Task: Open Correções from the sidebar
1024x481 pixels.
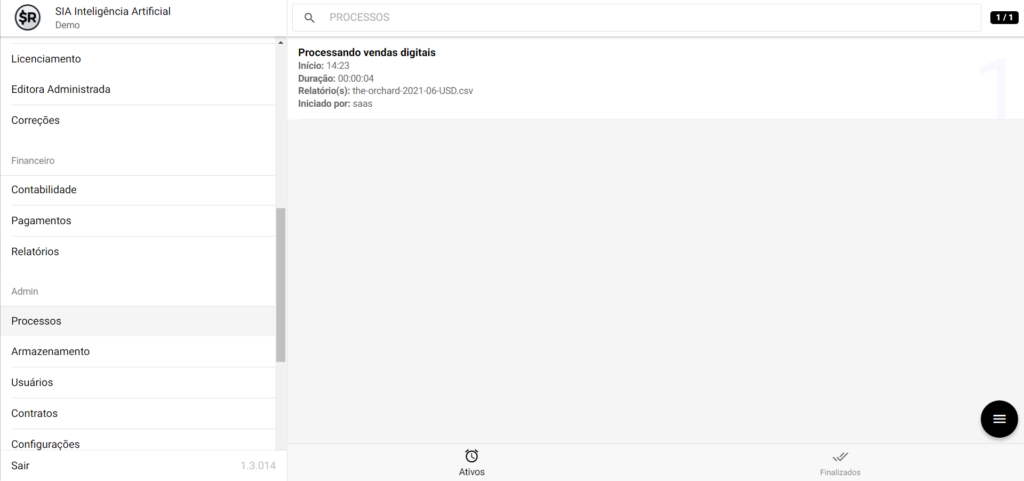Action: coord(36,121)
